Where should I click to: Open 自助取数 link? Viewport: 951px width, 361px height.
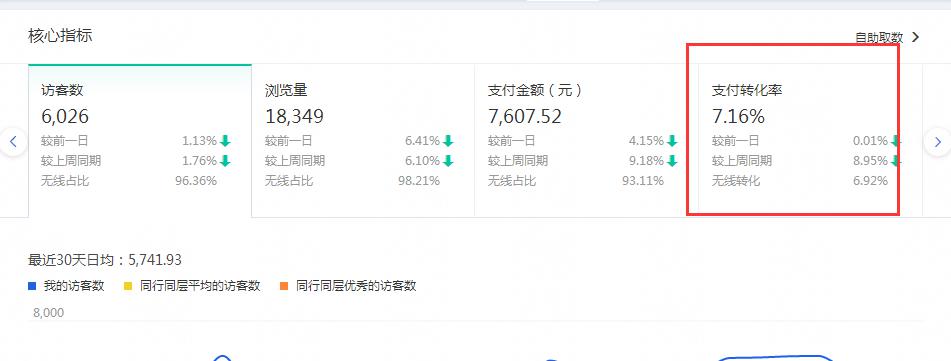click(x=879, y=38)
